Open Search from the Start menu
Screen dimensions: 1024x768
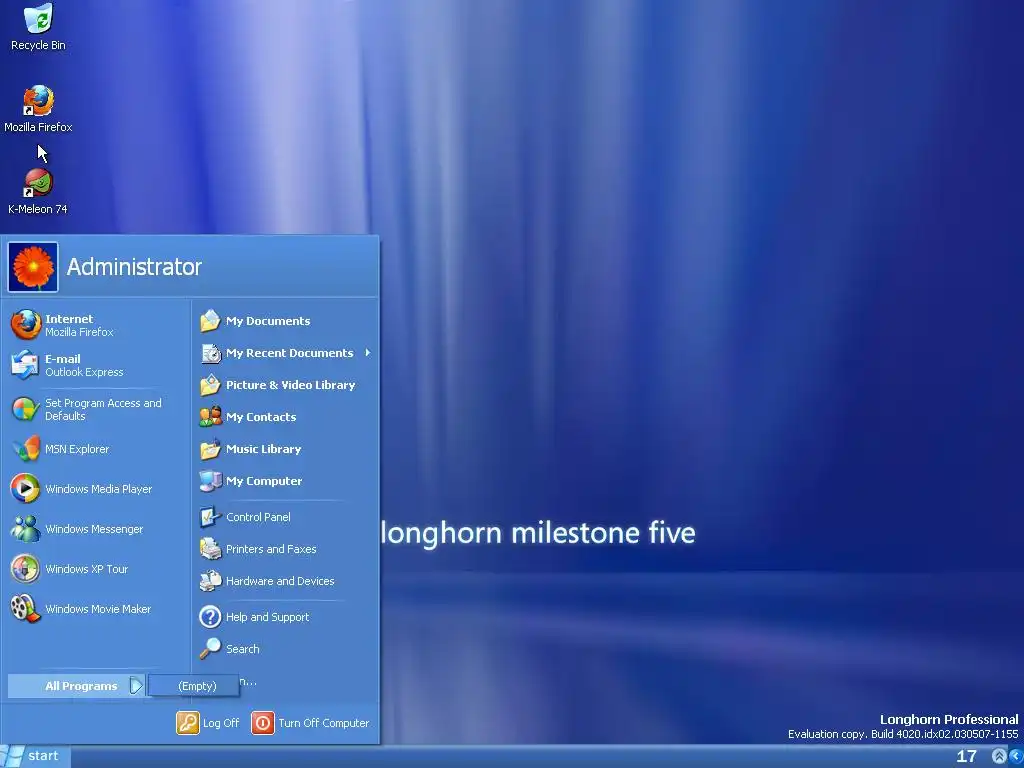(285, 648)
